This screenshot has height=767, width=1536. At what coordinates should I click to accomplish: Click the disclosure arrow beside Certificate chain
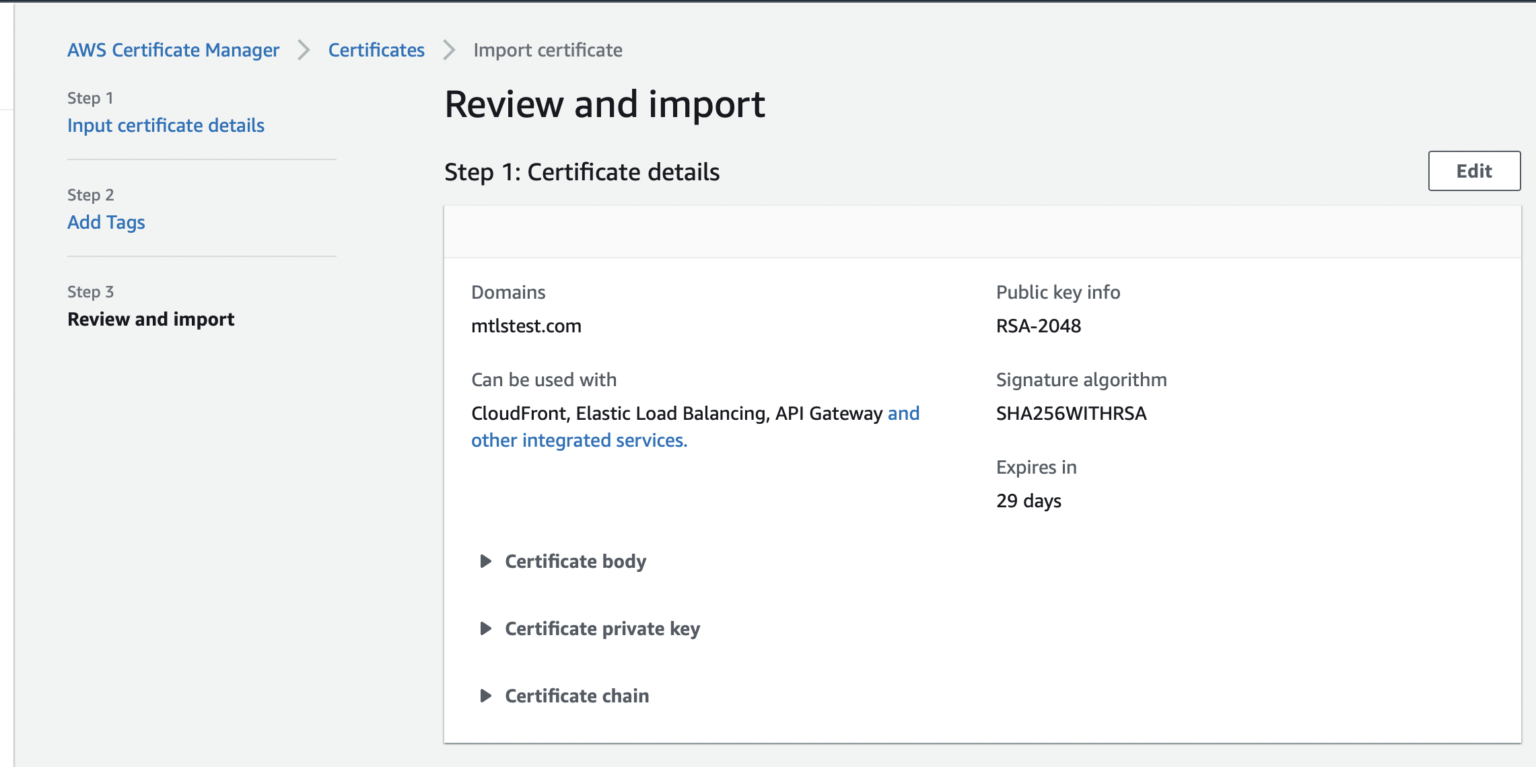click(x=485, y=695)
